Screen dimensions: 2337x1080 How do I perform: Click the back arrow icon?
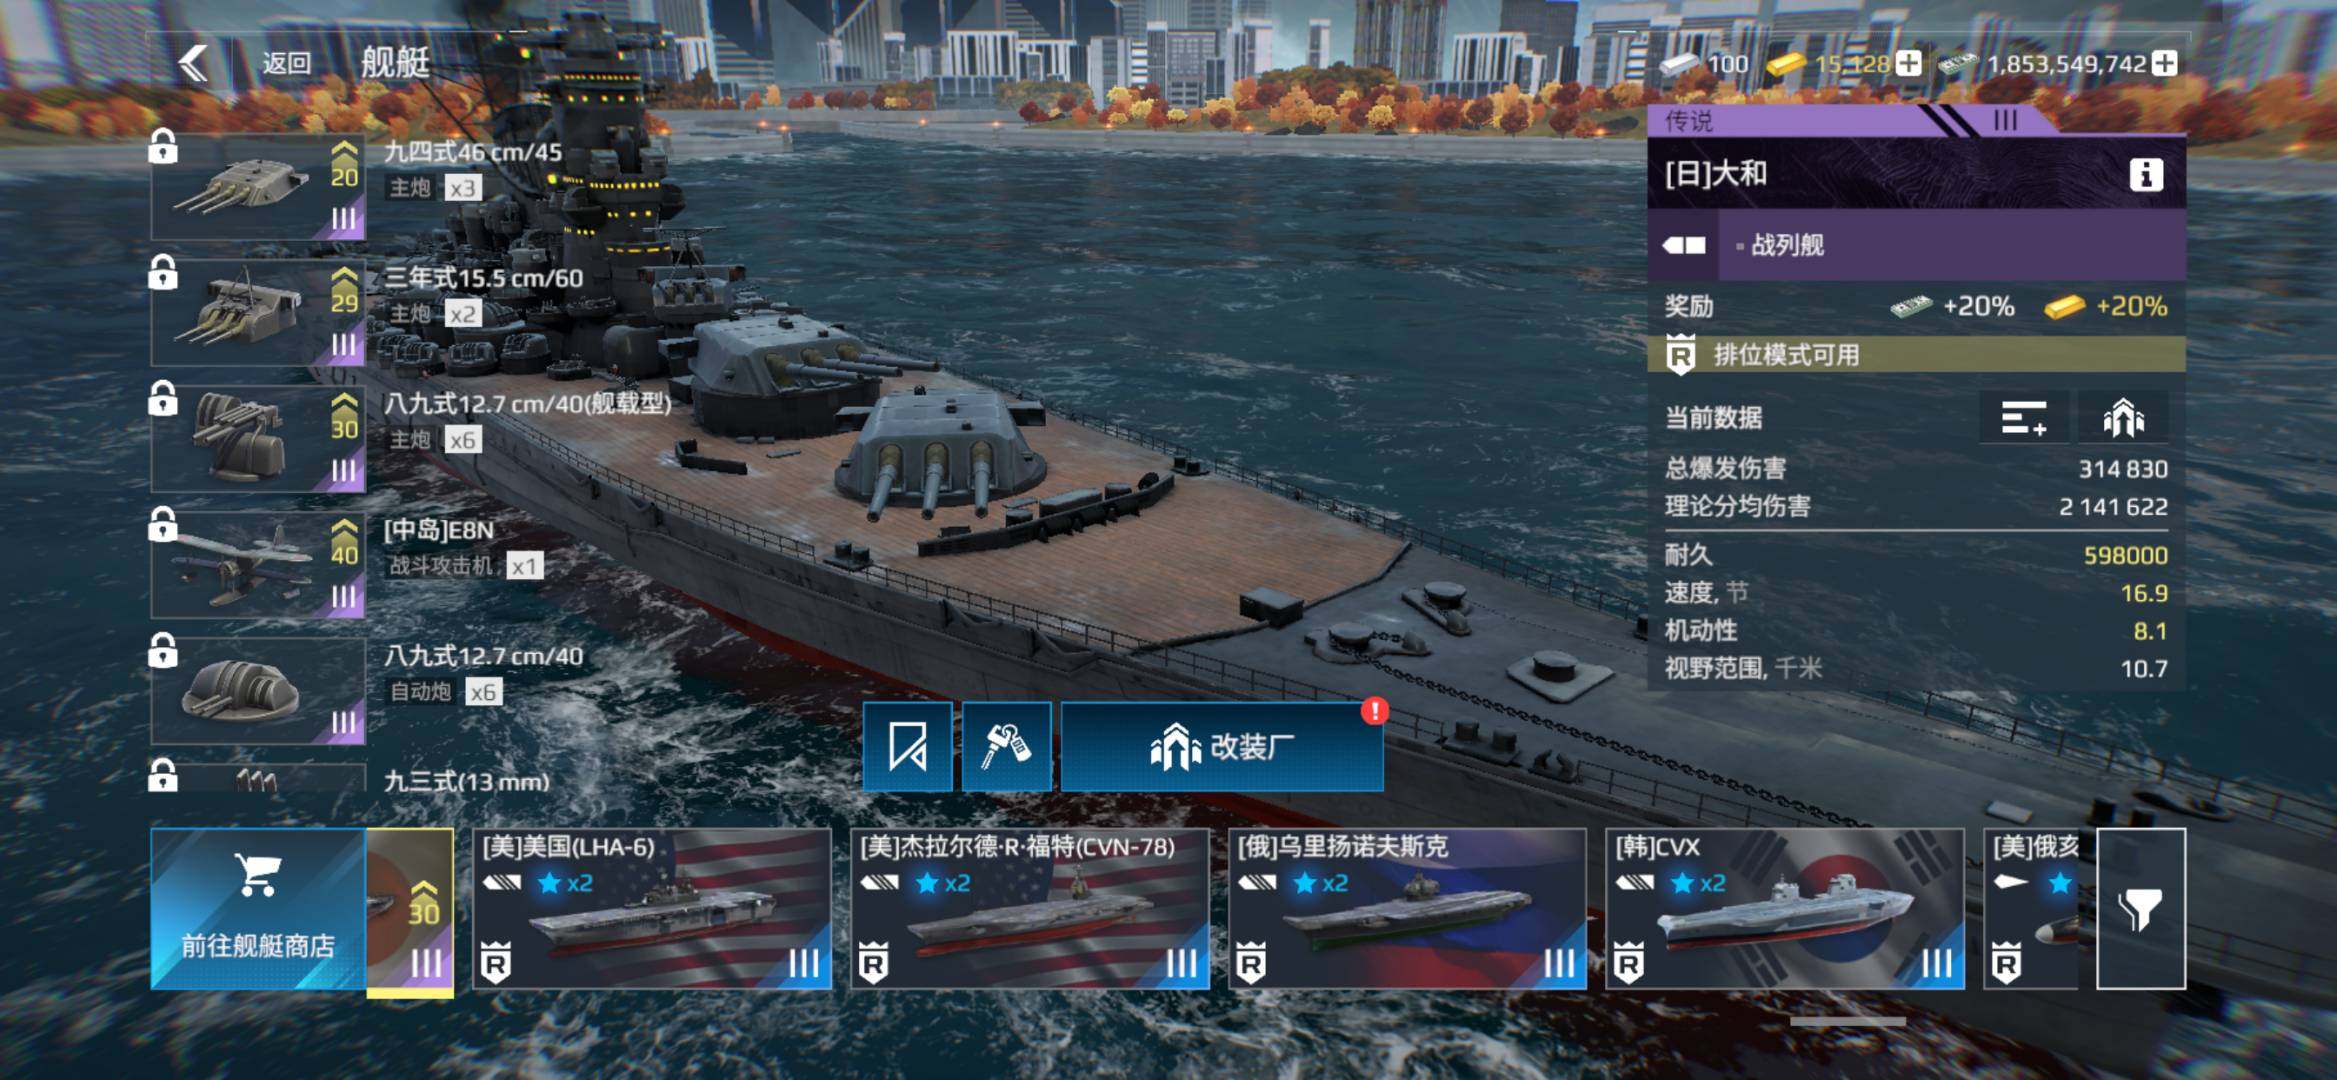(193, 63)
